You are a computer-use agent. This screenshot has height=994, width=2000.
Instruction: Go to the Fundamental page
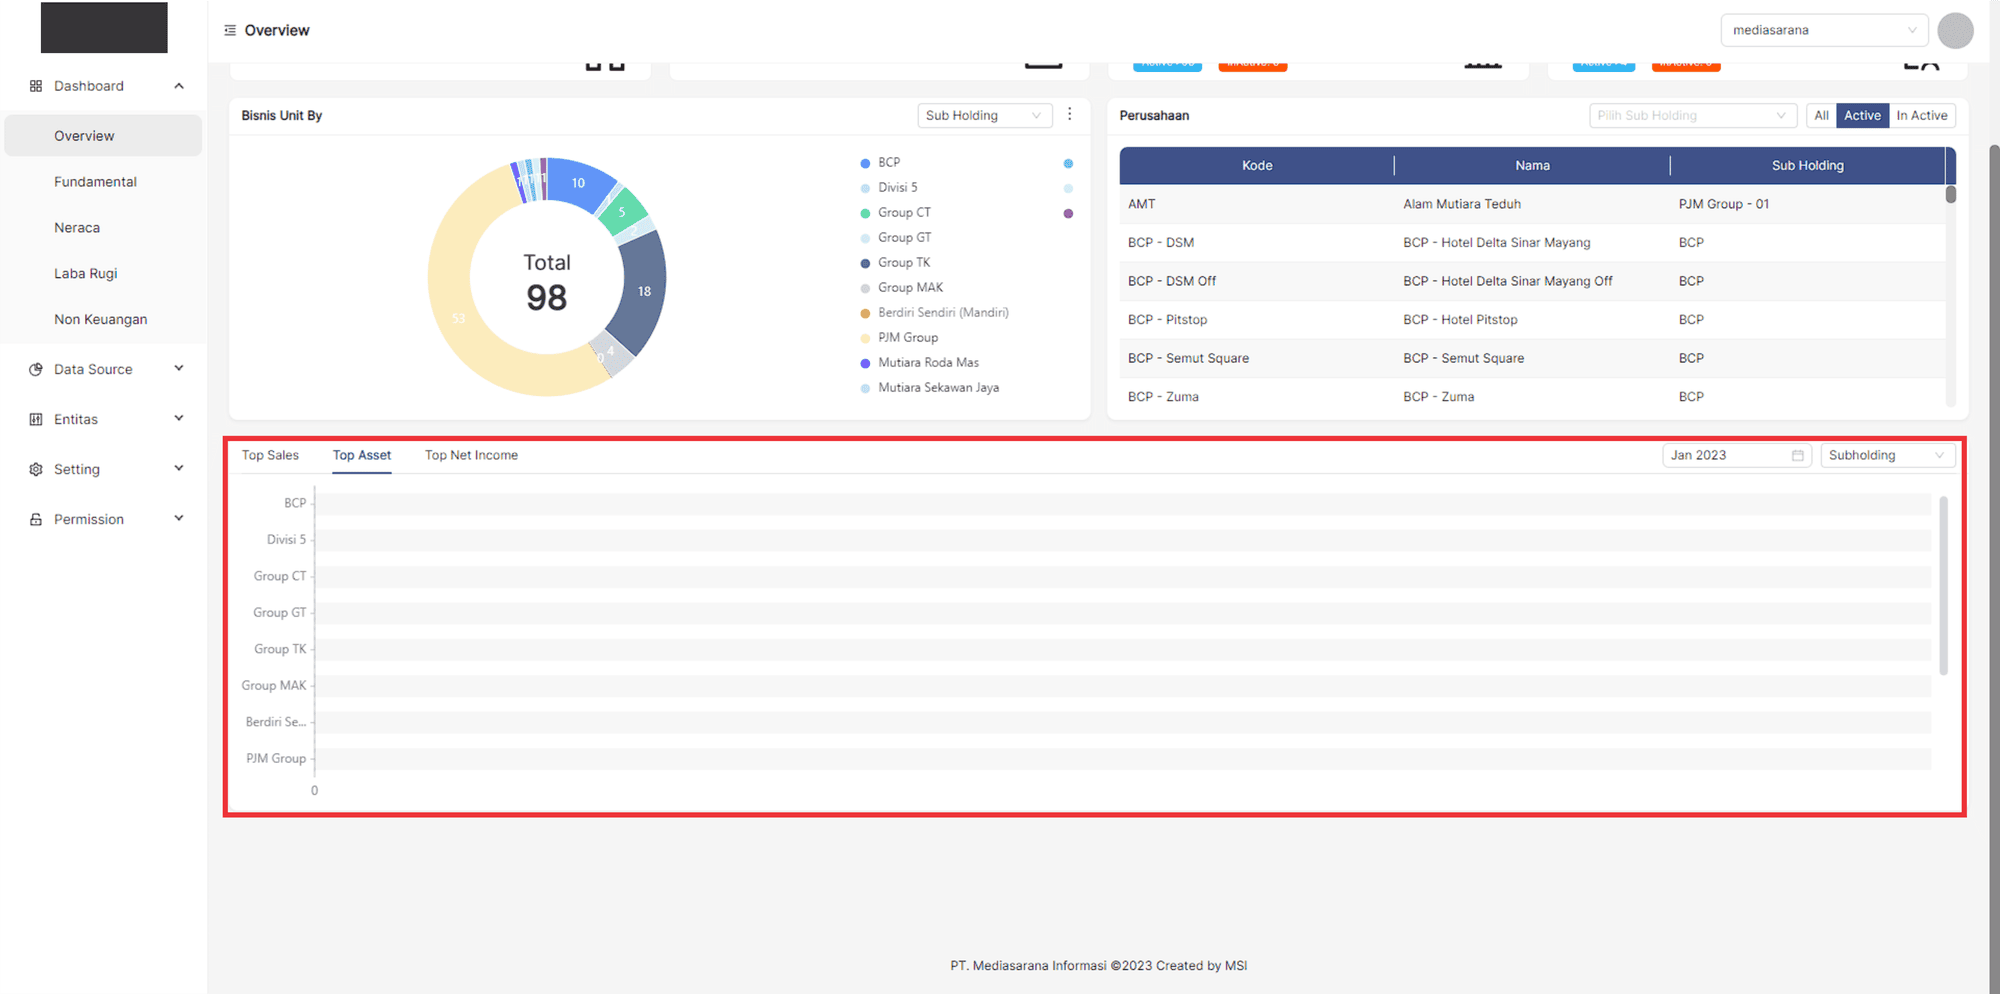coord(95,182)
